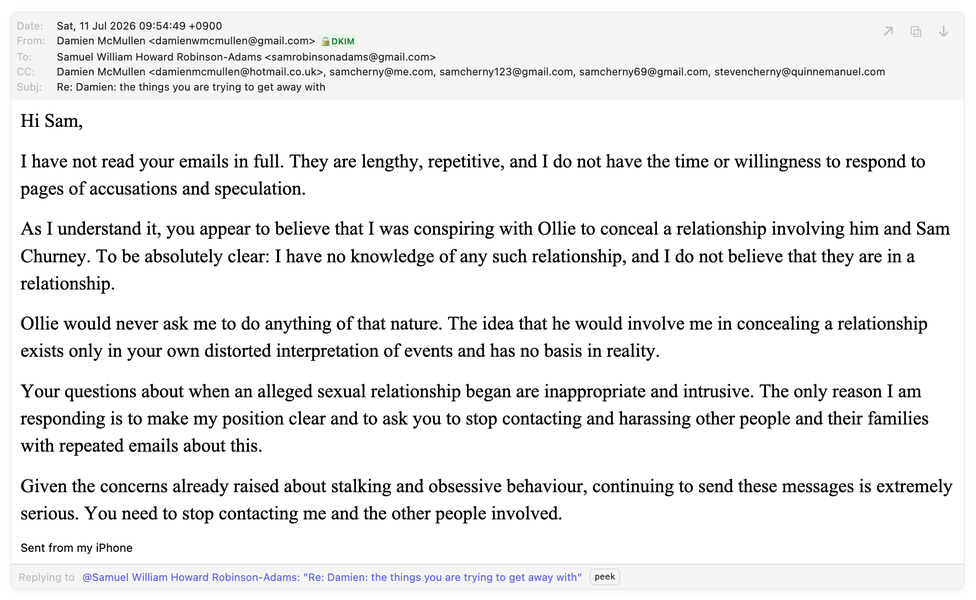Click the overlapping squares copy icon
Screen dimensions: 976x600
click(916, 31)
